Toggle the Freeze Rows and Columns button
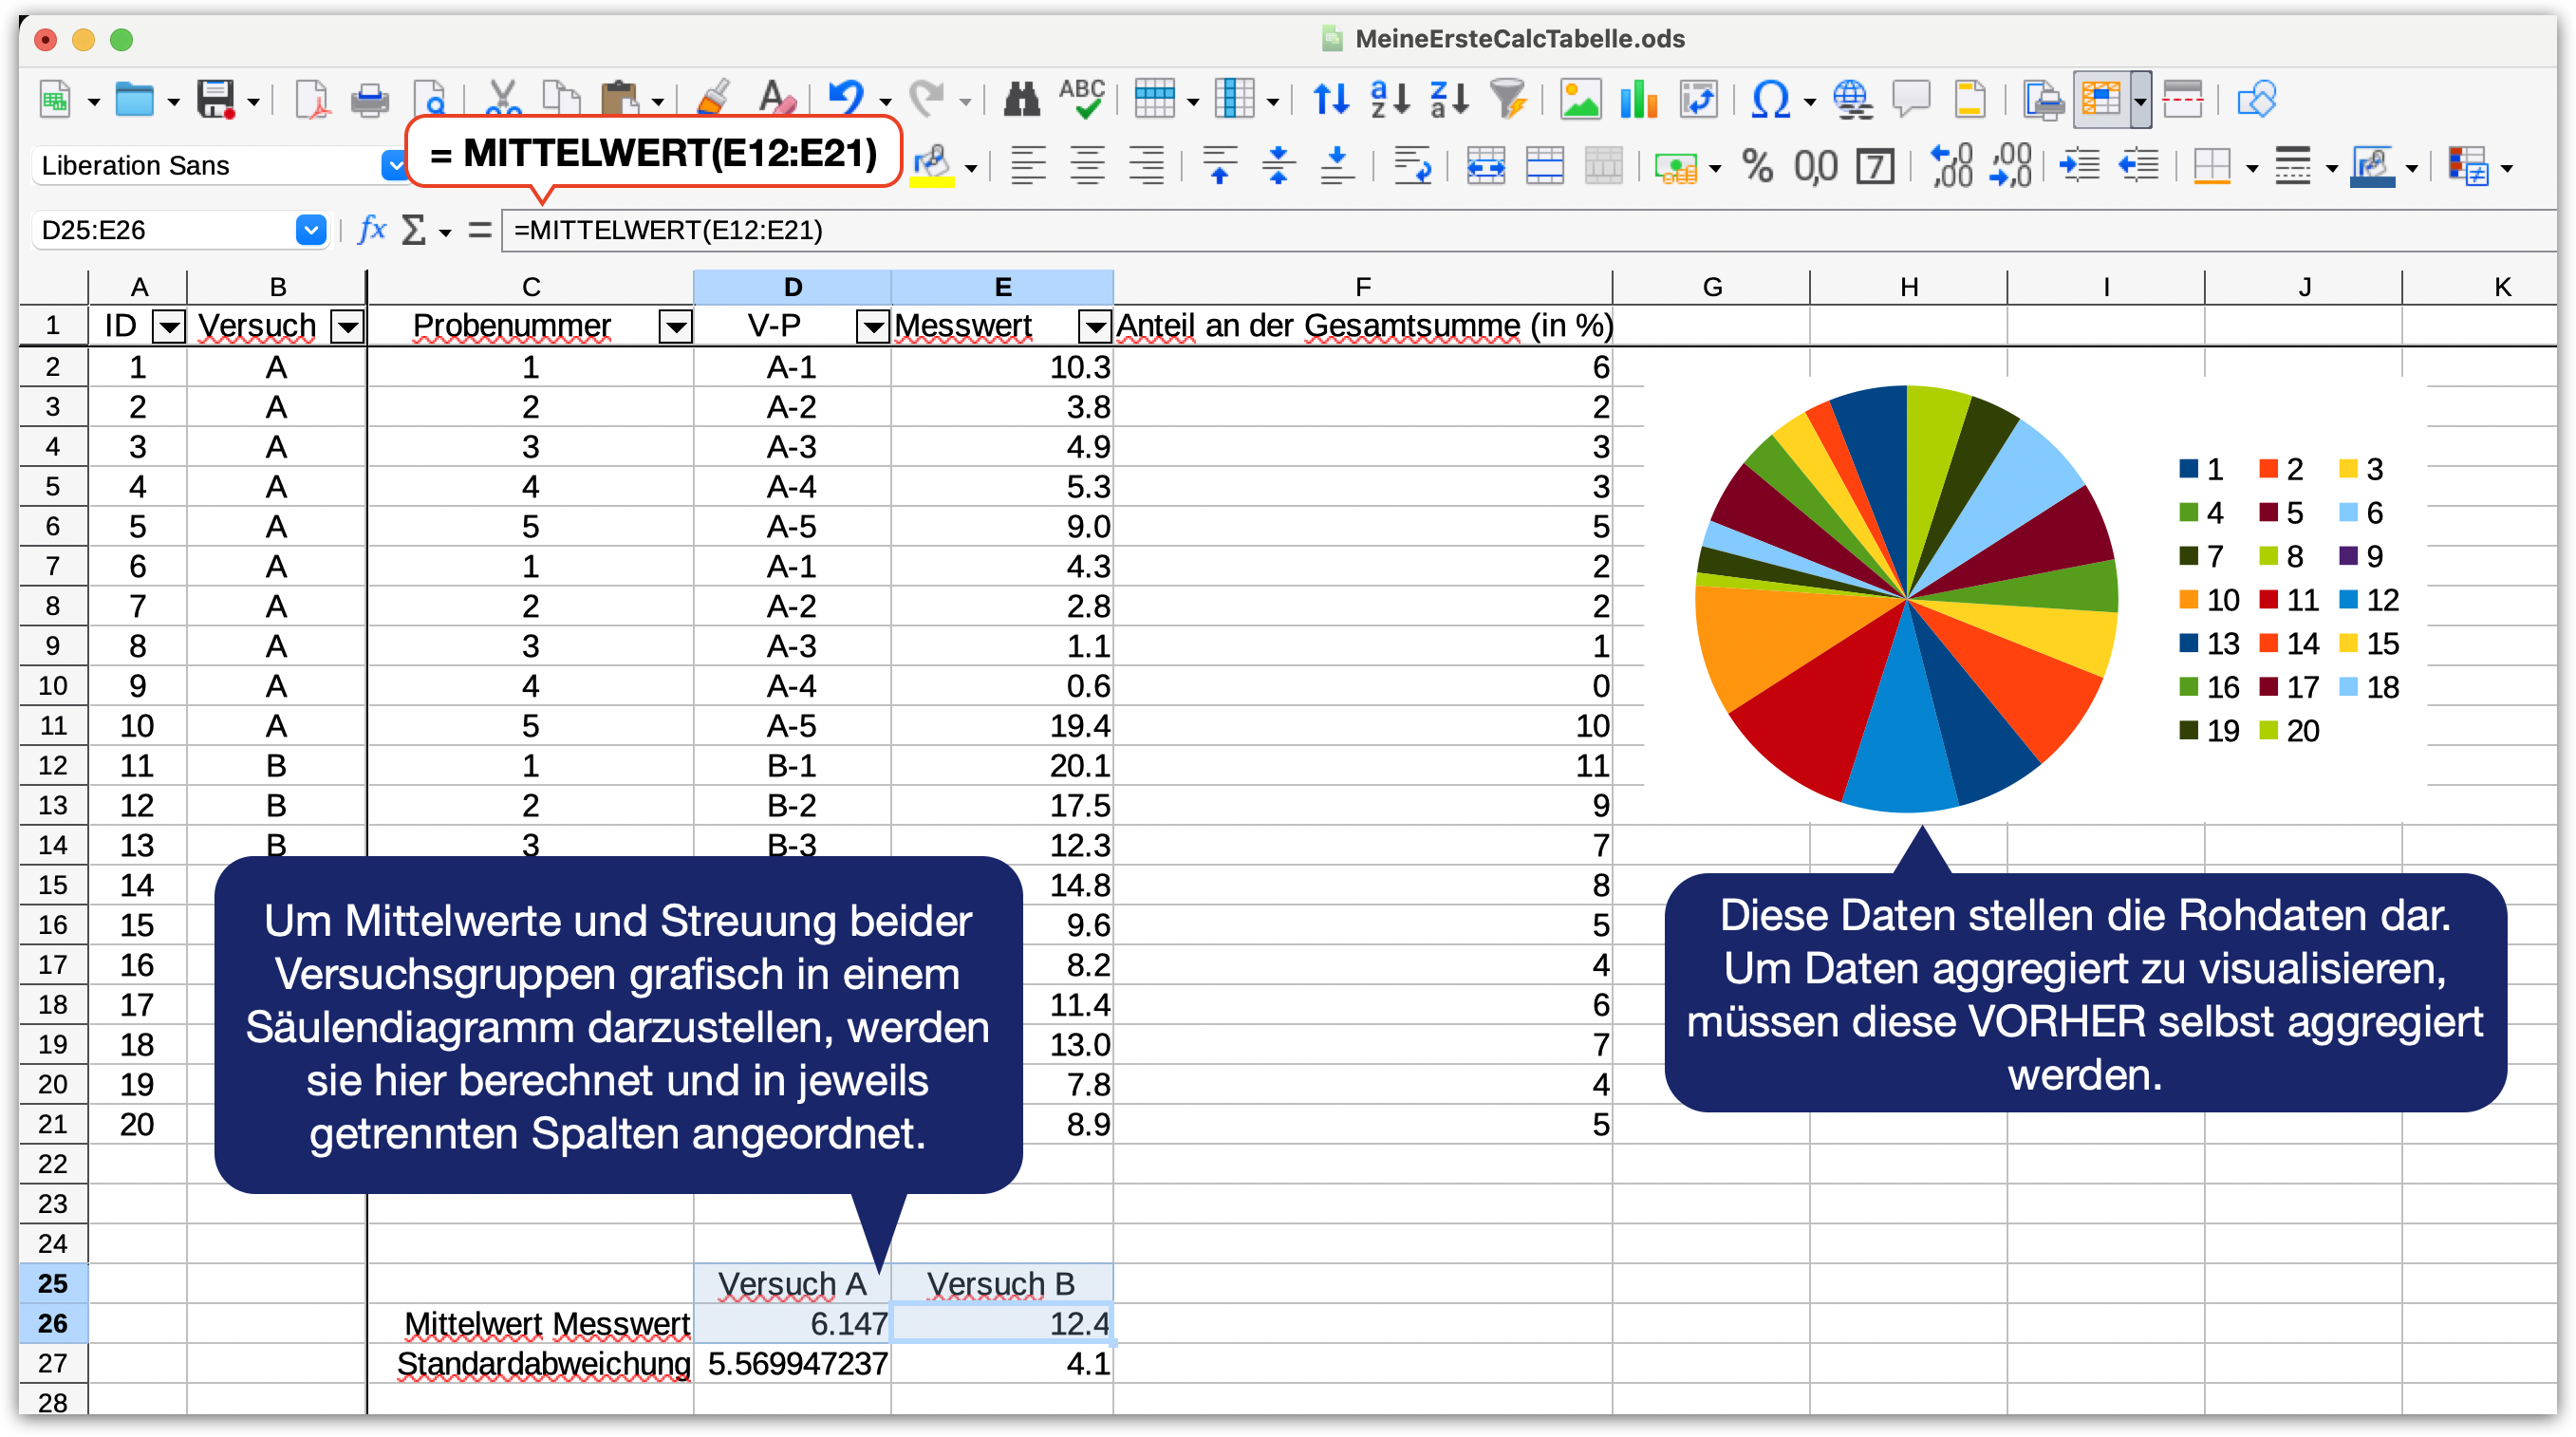The height and width of the screenshot is (1437, 2576). (2101, 100)
